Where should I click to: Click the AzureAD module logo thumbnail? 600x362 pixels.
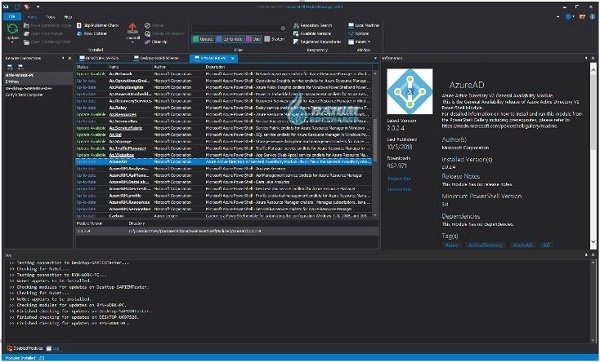(410, 91)
